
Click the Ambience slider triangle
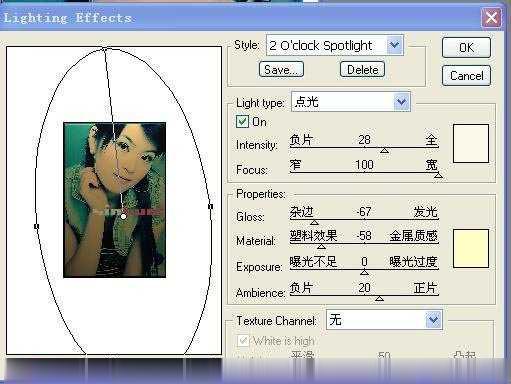379,298
